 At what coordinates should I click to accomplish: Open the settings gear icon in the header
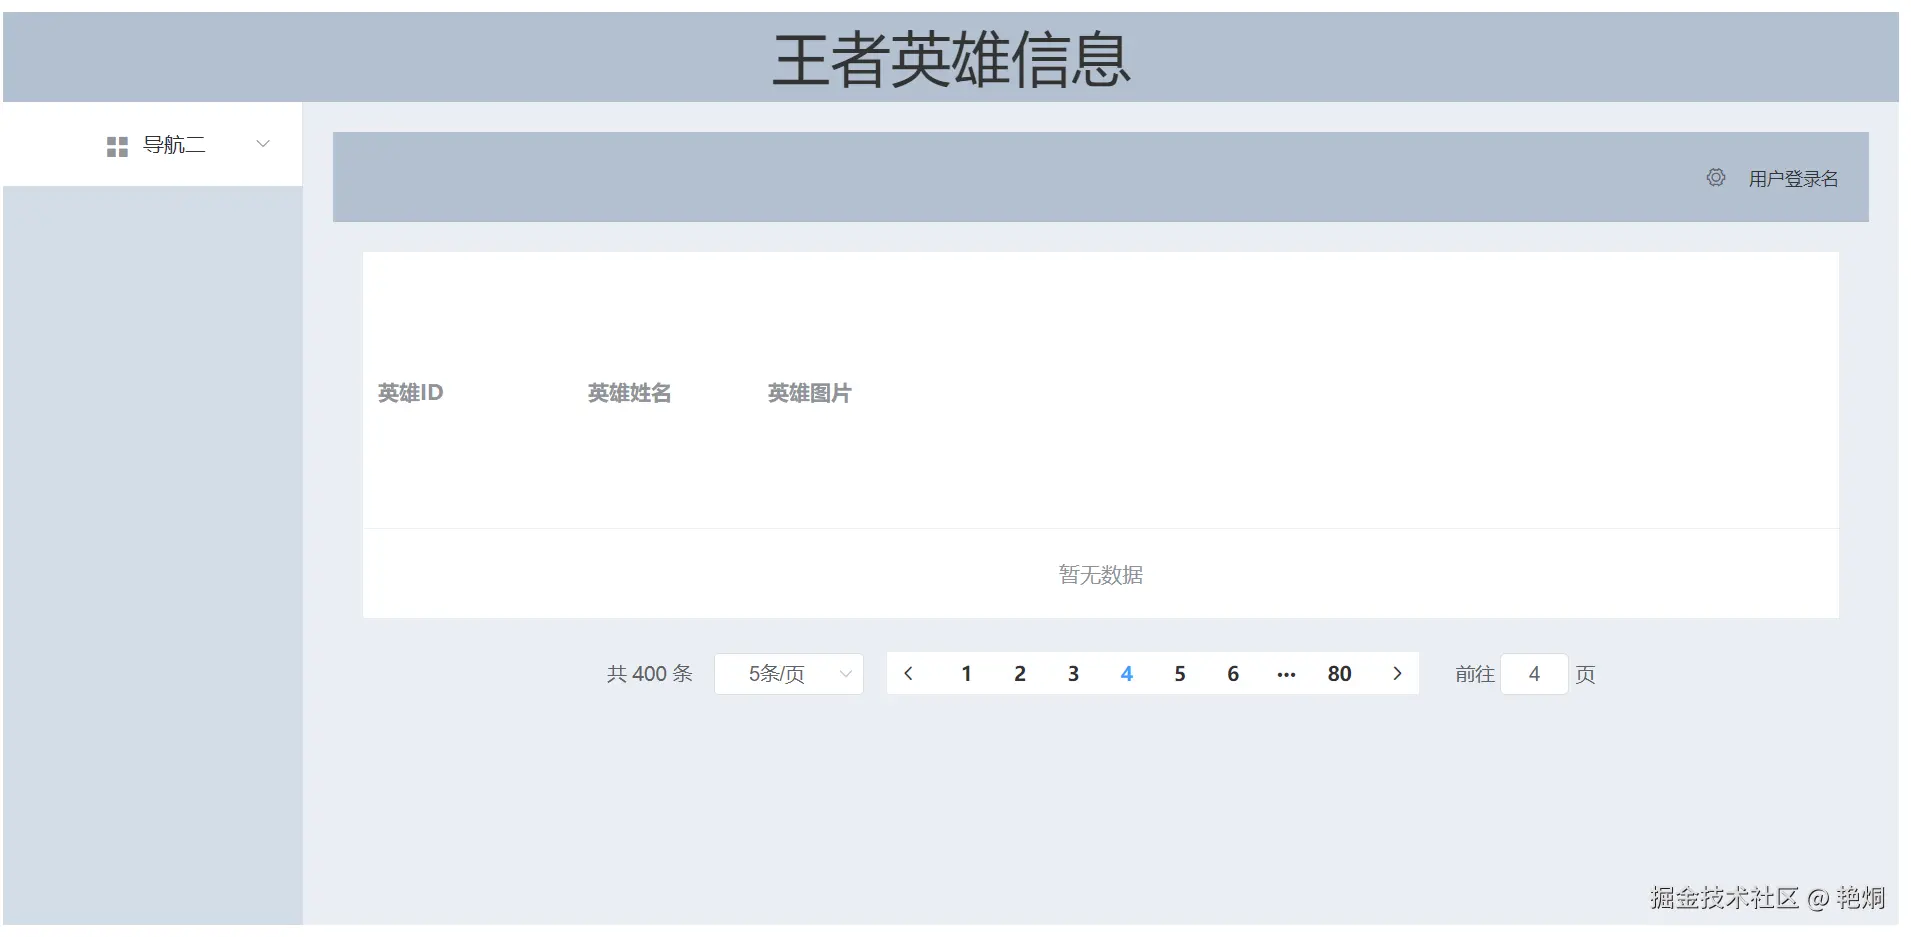click(x=1716, y=177)
